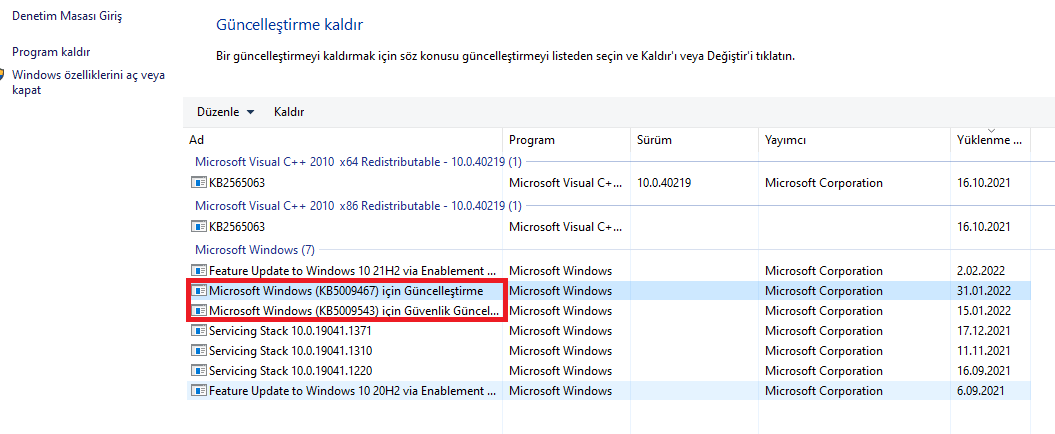This screenshot has height=434, width=1055.
Task: Sort by the Yayımcı column header
Action: pos(854,140)
